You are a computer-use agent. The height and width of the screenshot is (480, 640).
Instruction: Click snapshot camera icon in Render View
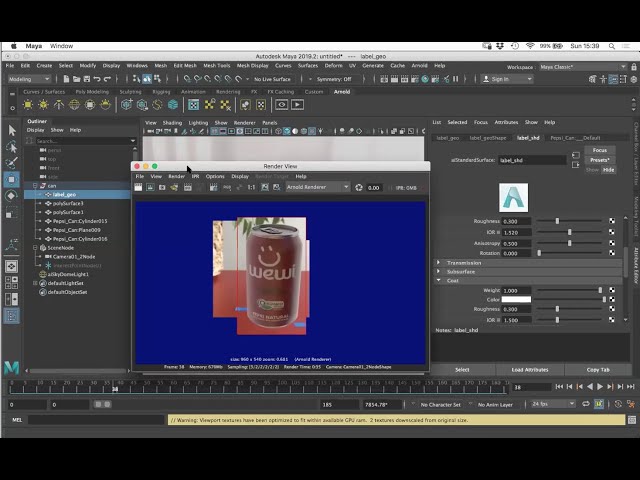pyautogui.click(x=162, y=187)
